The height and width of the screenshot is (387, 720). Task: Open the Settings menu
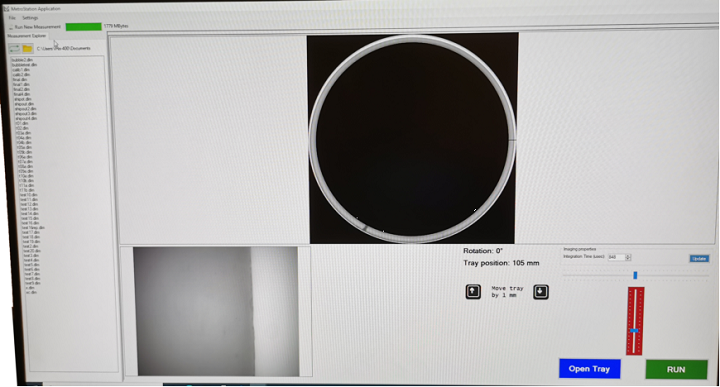coord(30,18)
